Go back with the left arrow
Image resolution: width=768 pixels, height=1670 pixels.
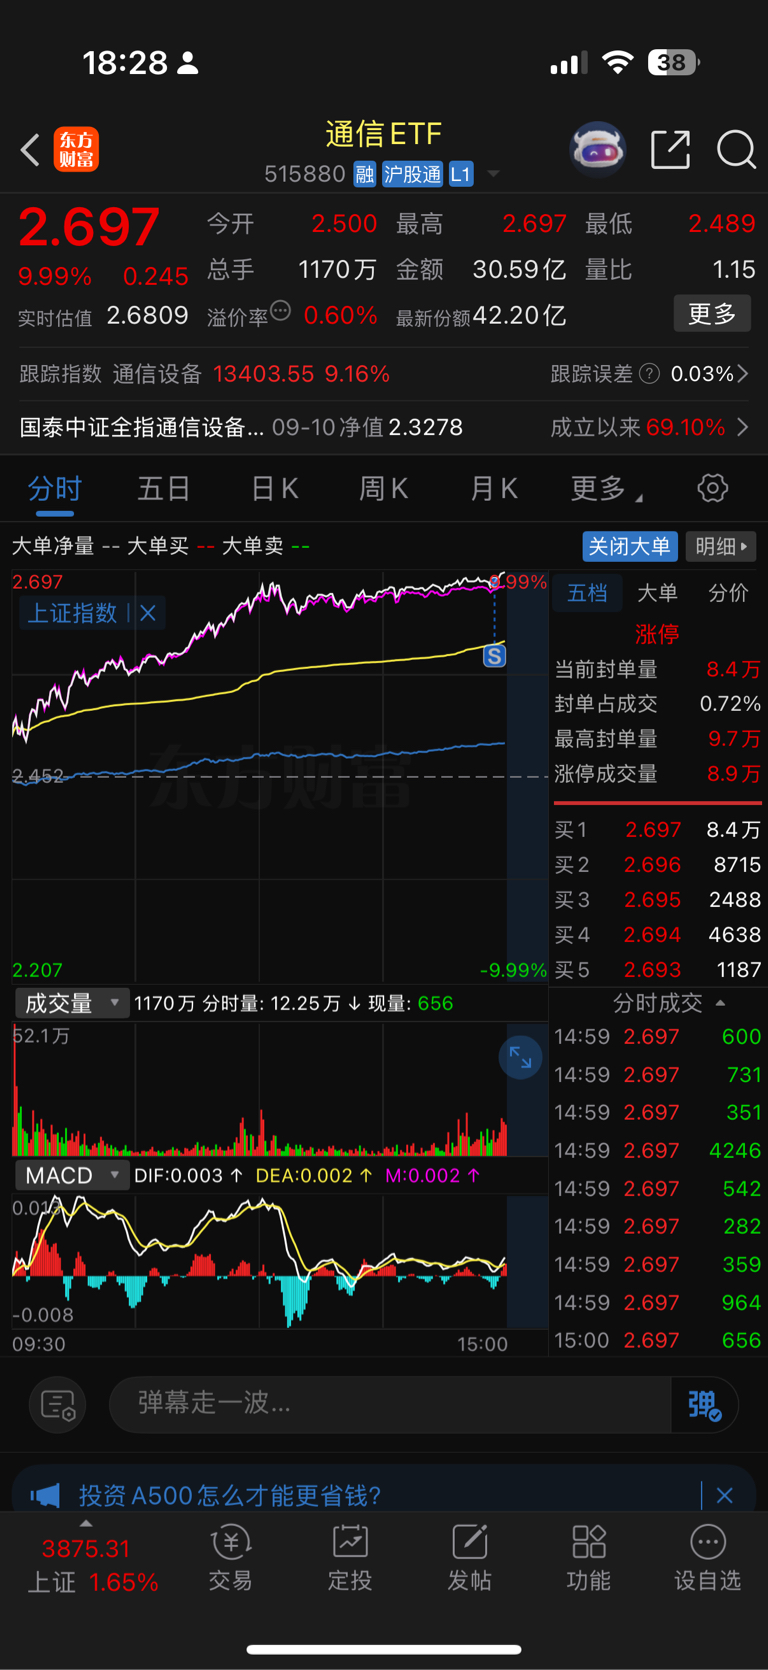pos(31,151)
